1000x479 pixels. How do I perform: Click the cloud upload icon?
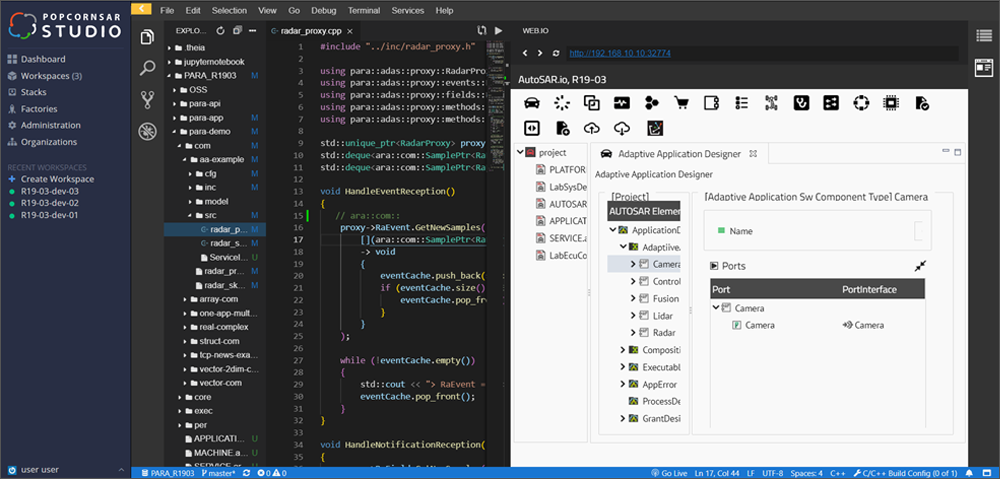coord(592,128)
